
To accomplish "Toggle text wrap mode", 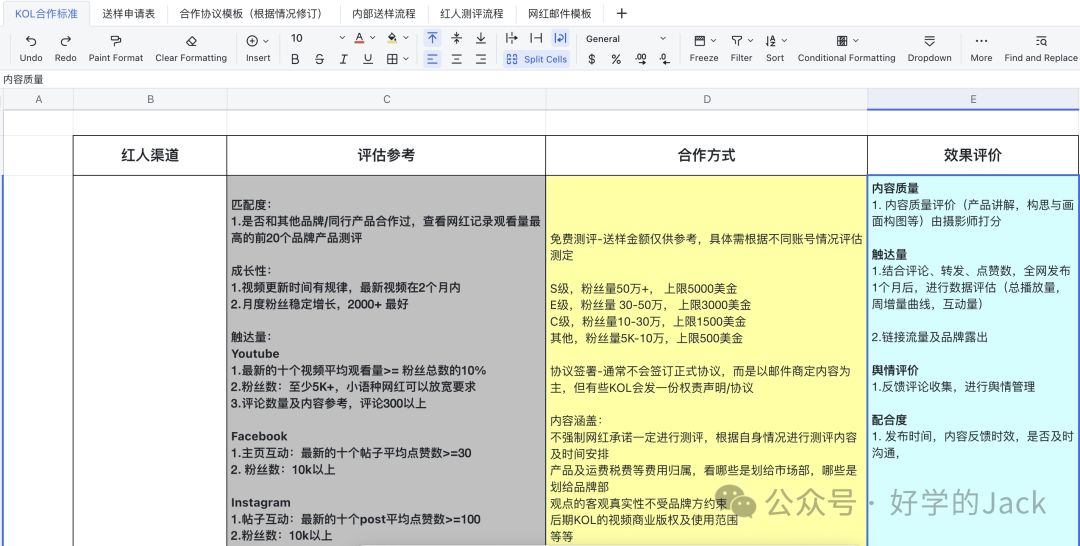I will (561, 39).
